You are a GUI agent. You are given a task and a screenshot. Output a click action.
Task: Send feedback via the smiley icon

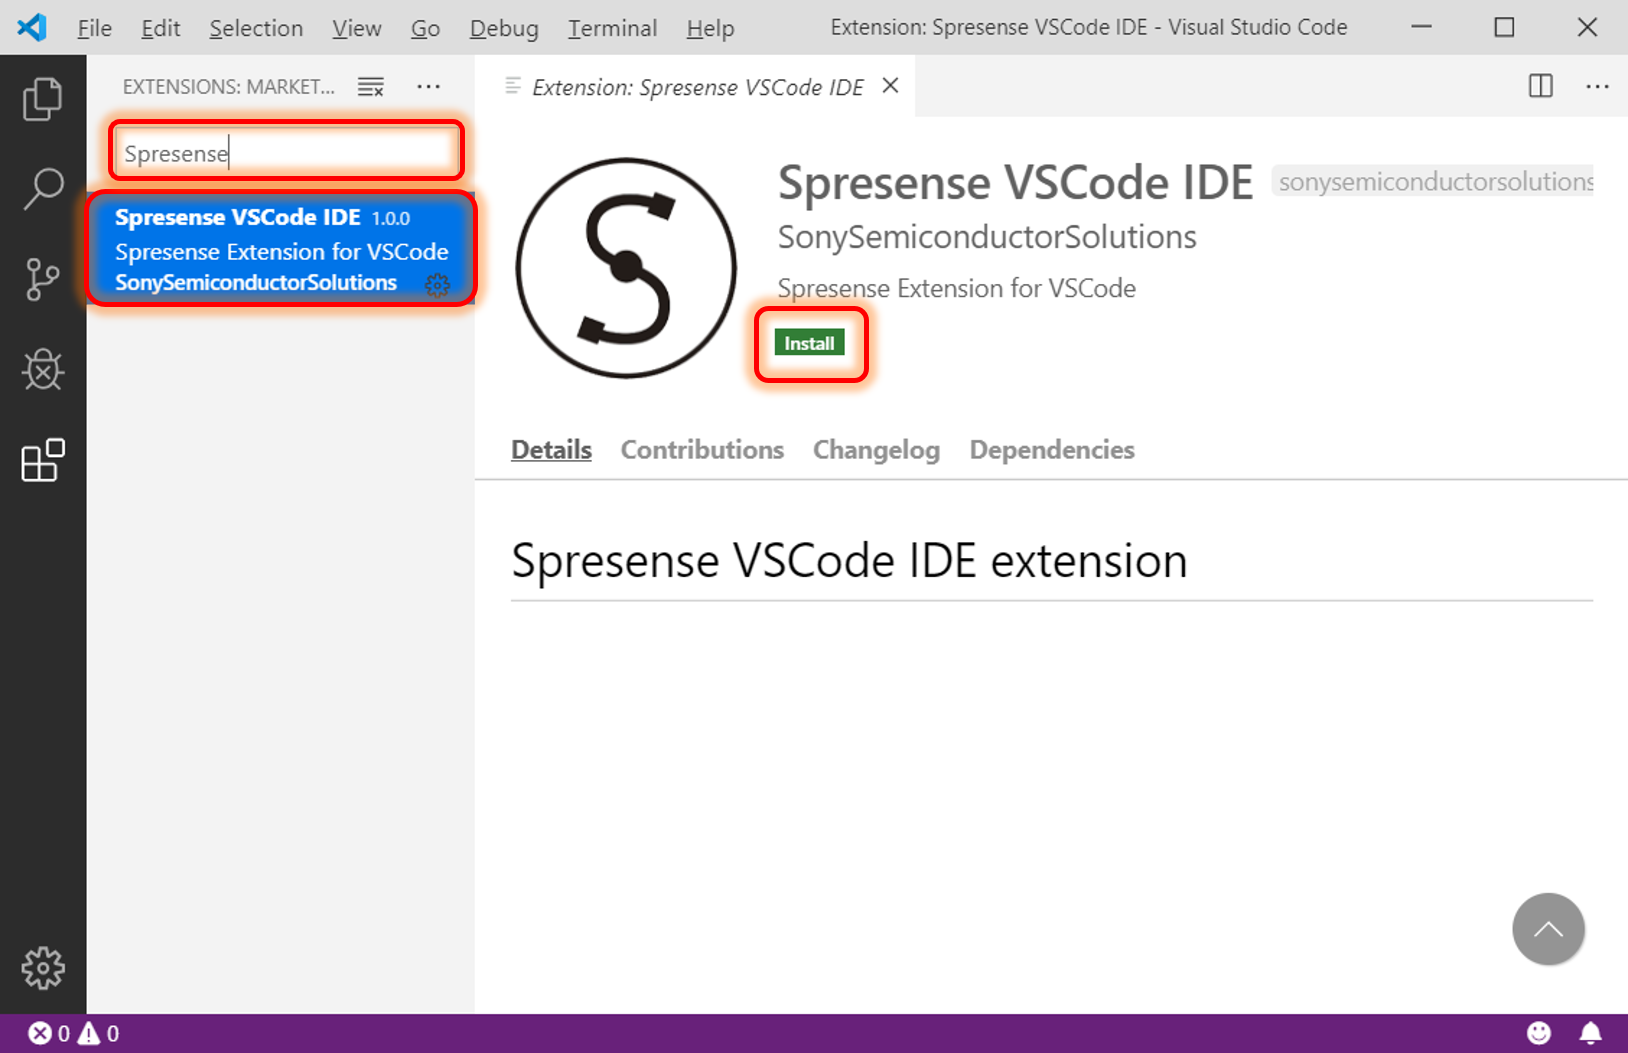pyautogui.click(x=1538, y=1032)
